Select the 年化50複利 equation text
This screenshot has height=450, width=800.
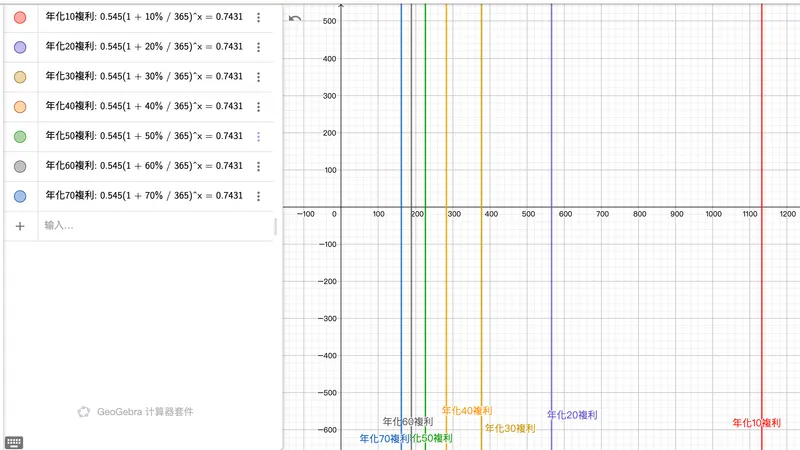(144, 136)
